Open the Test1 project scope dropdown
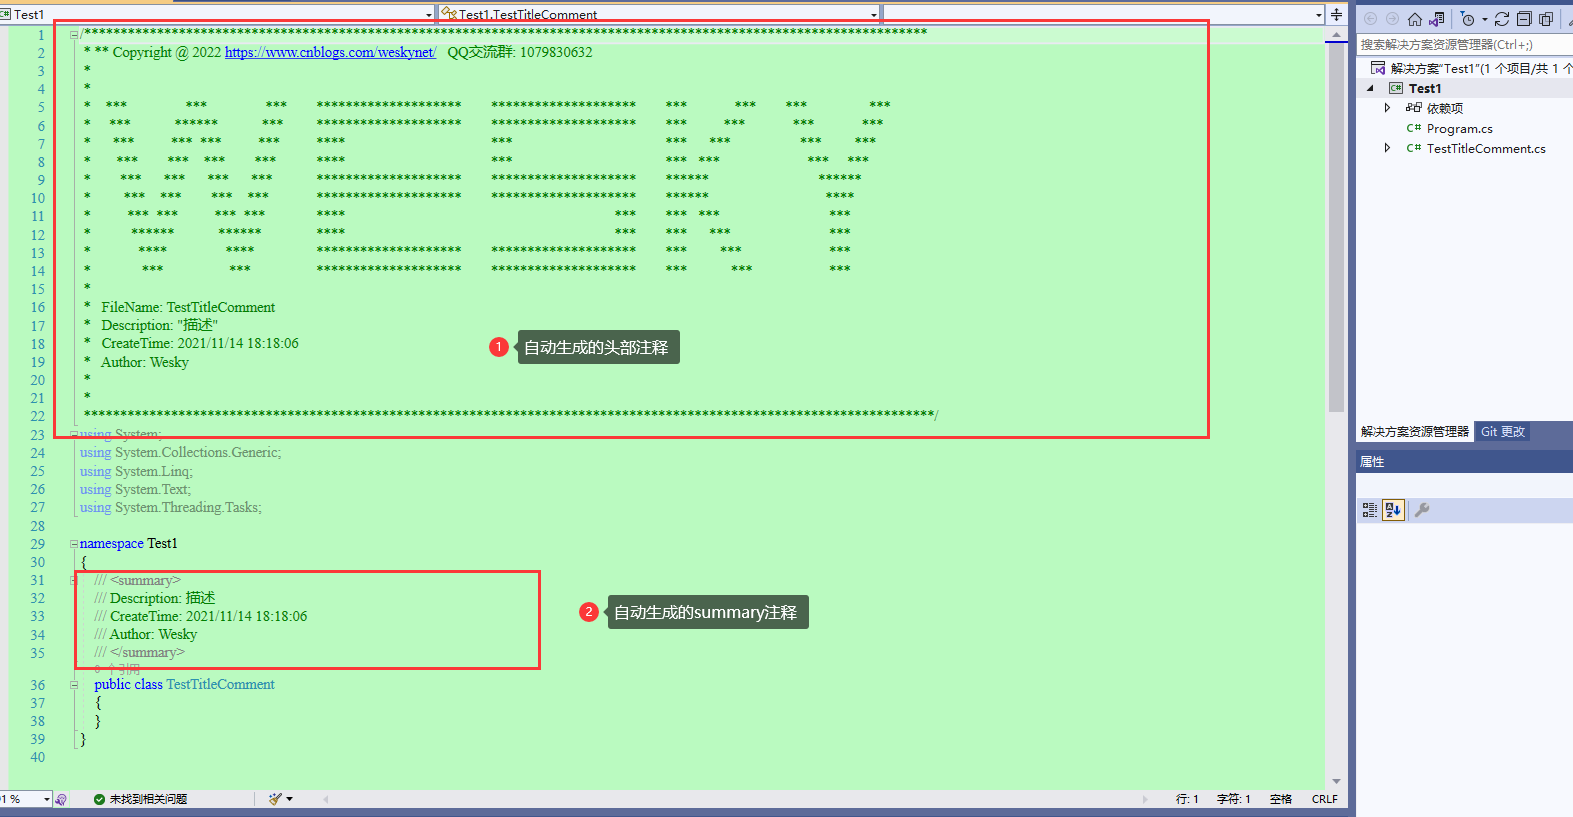1573x817 pixels. (x=429, y=14)
